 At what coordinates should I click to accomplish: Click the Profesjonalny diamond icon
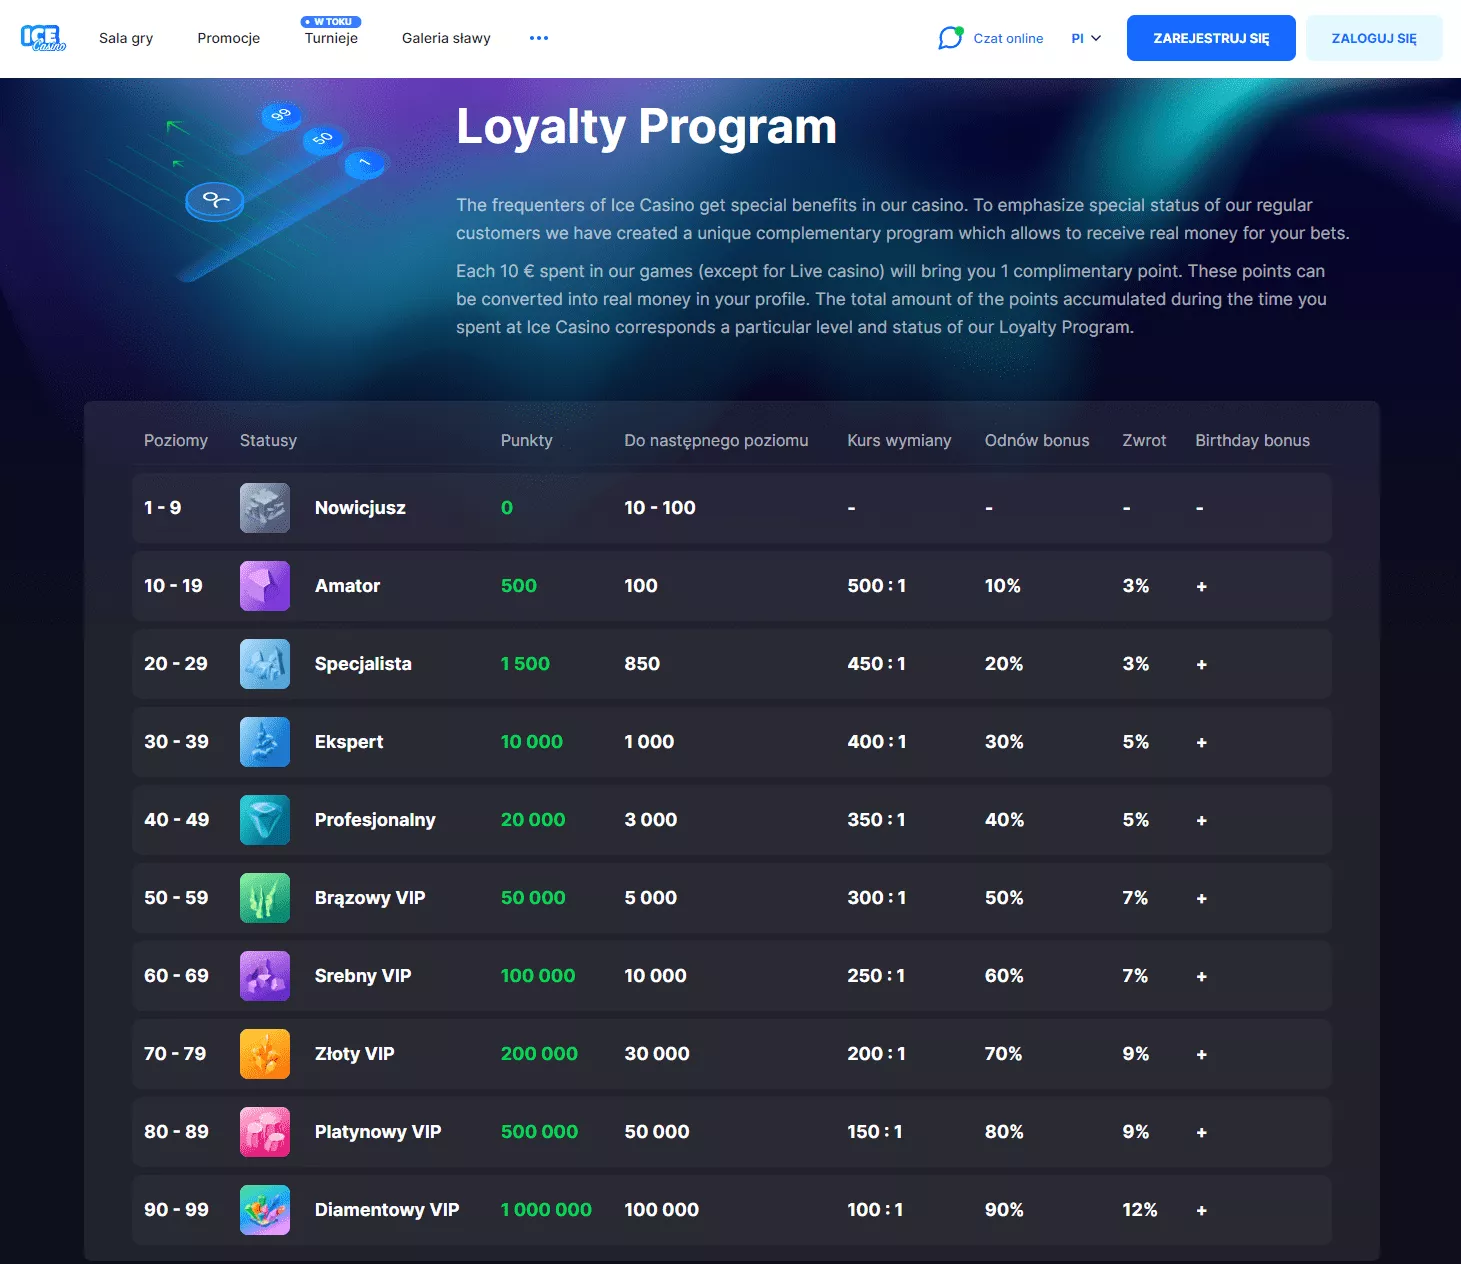pyautogui.click(x=265, y=820)
